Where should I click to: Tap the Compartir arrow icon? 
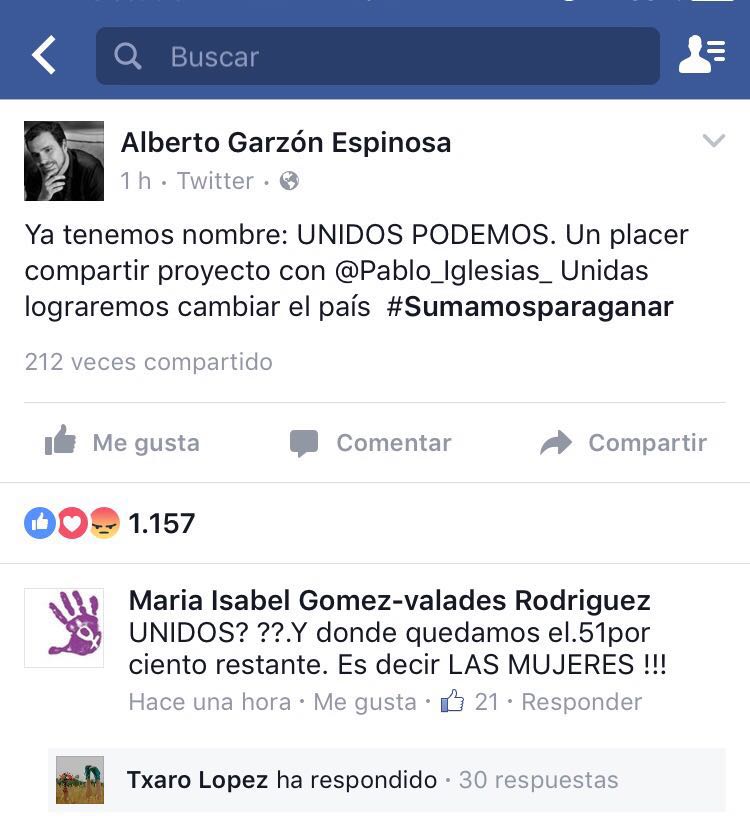pyautogui.click(x=556, y=442)
